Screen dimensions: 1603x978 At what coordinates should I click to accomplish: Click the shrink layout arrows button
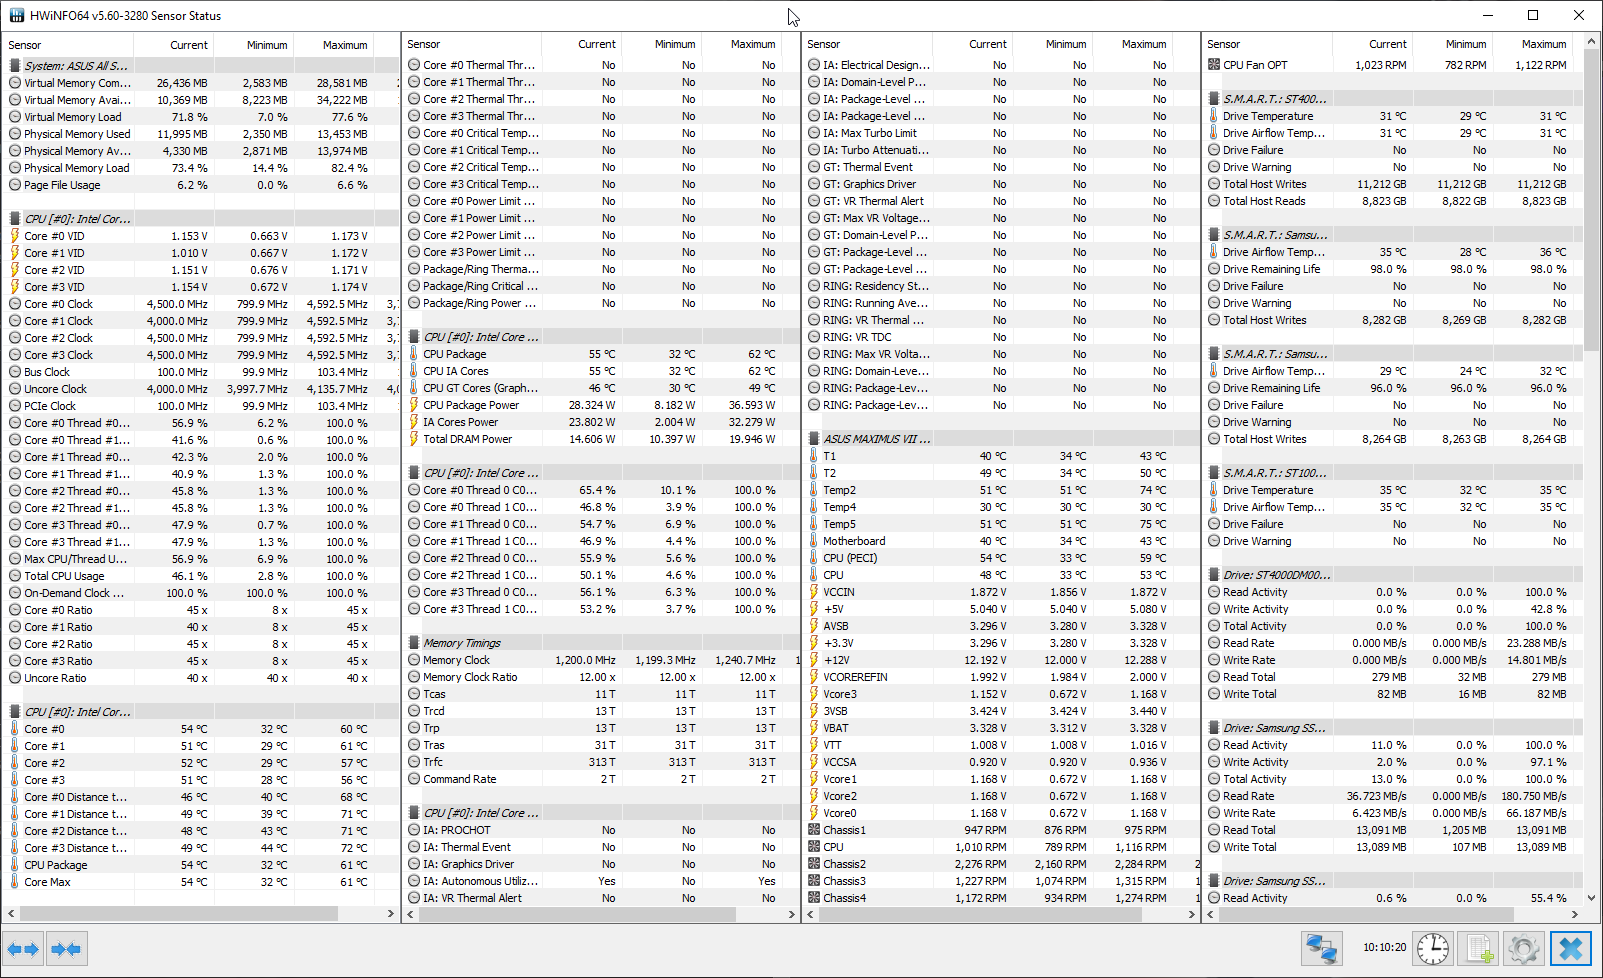(66, 948)
